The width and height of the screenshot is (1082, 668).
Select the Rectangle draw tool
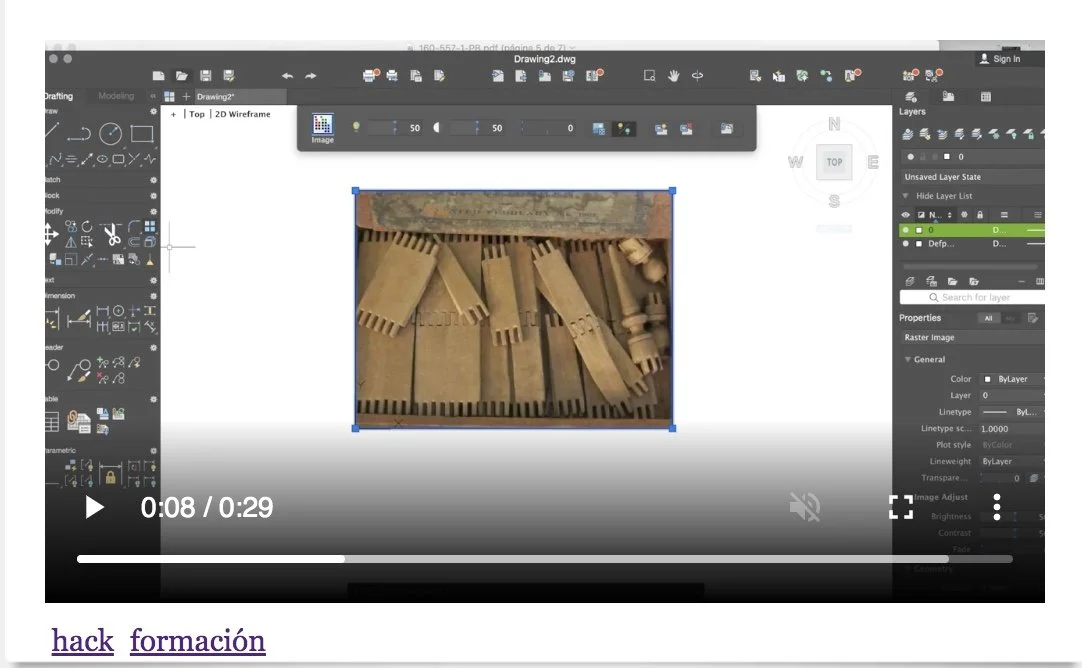click(x=142, y=133)
